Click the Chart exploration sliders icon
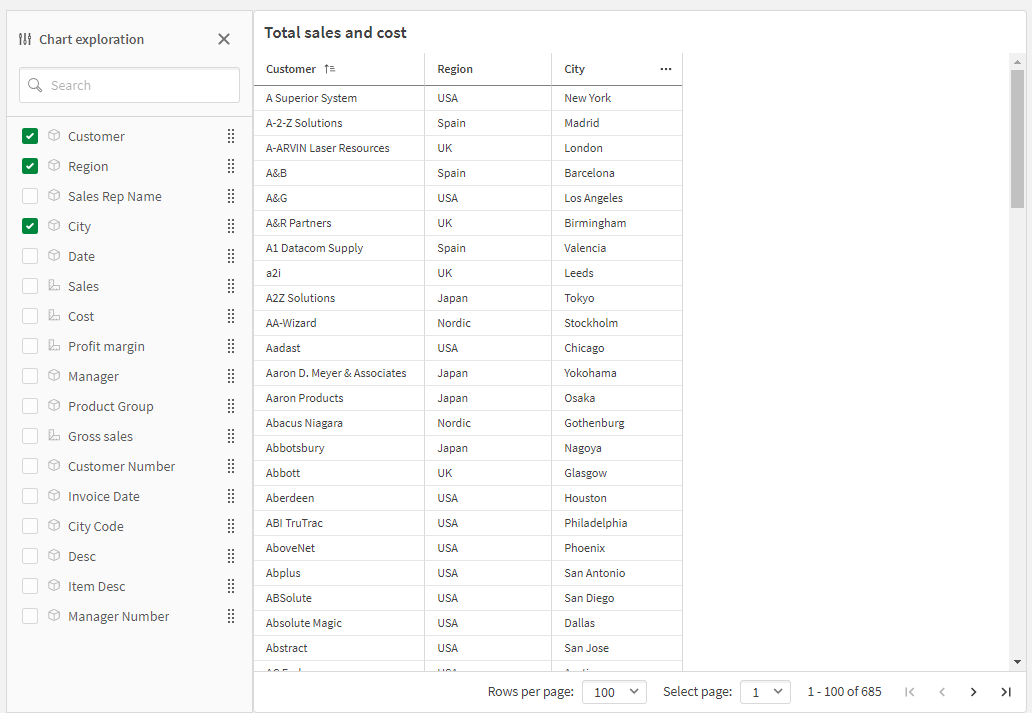Screen dimensions: 1032x713 click(x=23, y=39)
